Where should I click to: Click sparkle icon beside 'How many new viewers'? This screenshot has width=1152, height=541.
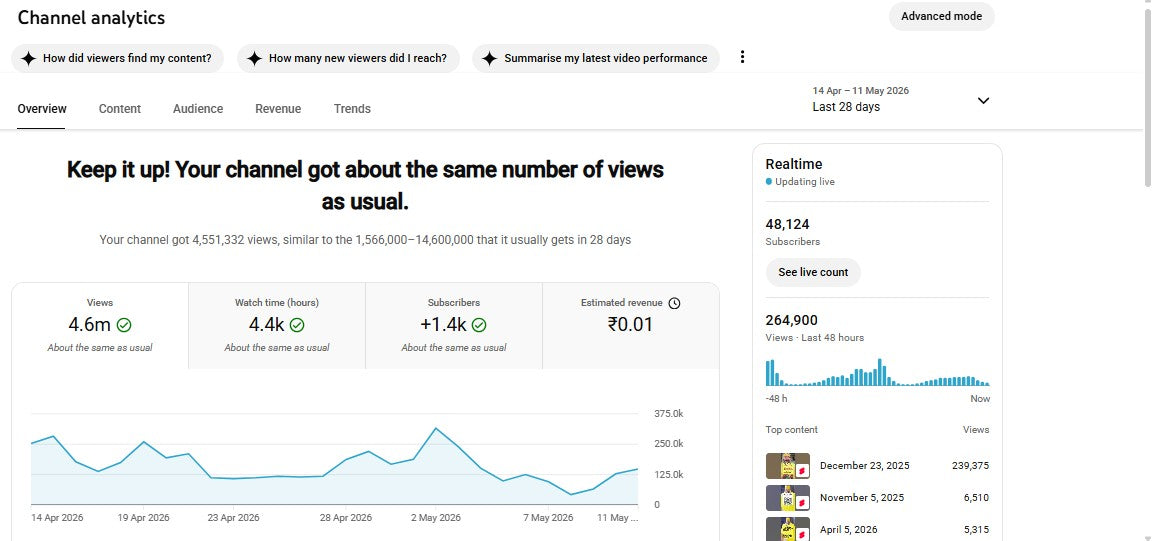tap(254, 59)
